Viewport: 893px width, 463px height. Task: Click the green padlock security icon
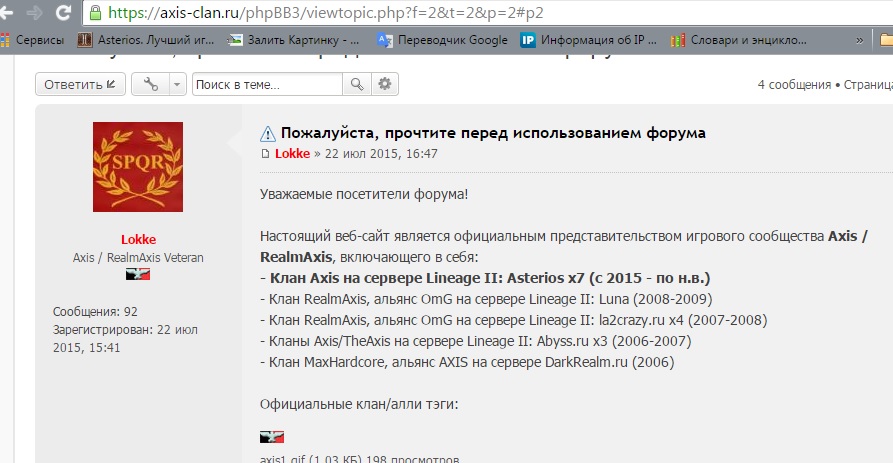pyautogui.click(x=96, y=13)
